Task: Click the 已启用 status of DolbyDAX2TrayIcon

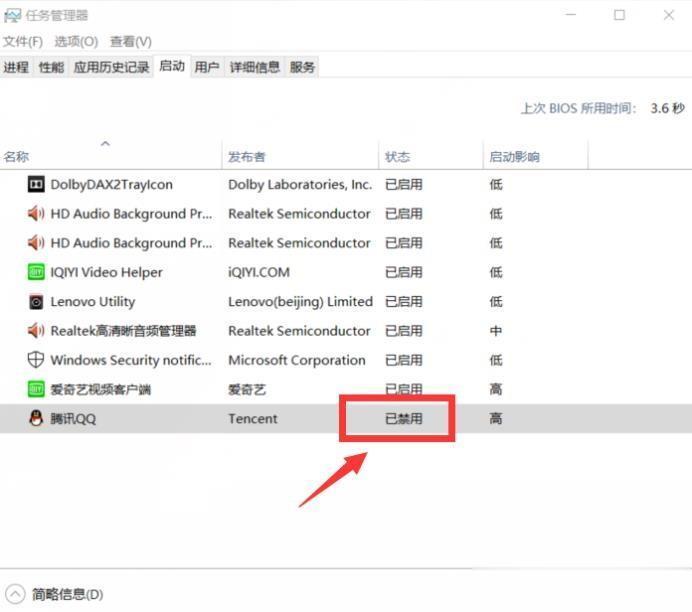Action: point(404,184)
